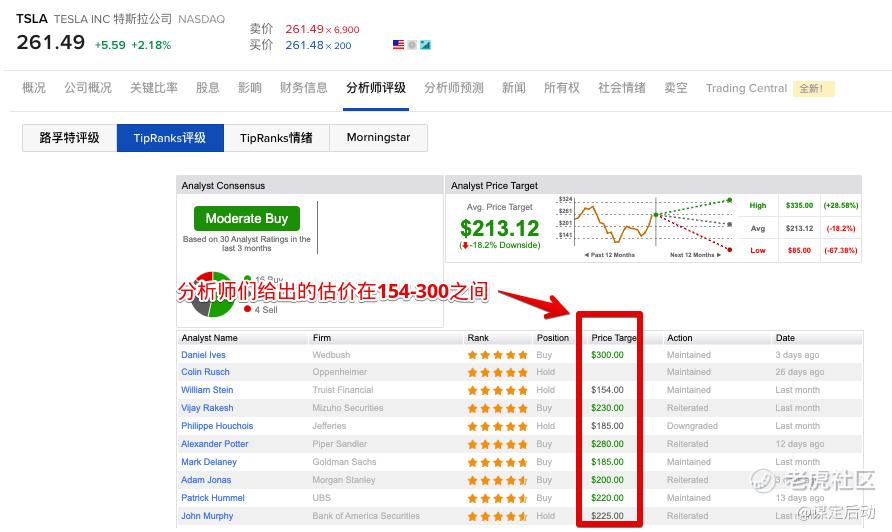The height and width of the screenshot is (532, 892).
Task: Click the Morgan Stanley firm cell
Action: (344, 480)
